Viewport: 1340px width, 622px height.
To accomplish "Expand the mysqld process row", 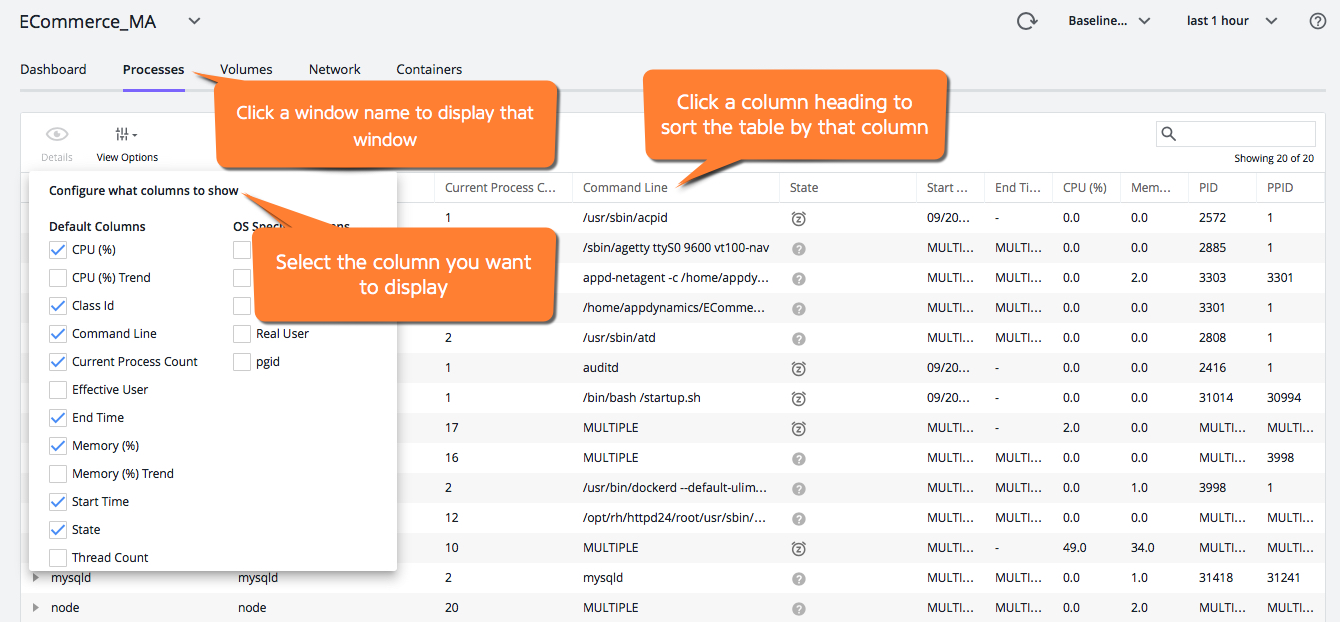I will pos(36,578).
